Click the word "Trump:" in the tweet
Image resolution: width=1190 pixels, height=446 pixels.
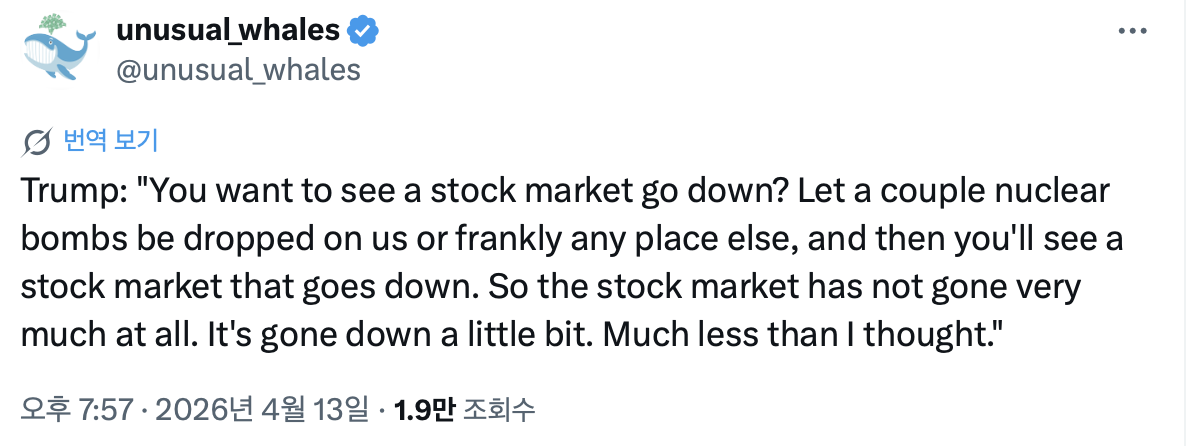(68, 189)
